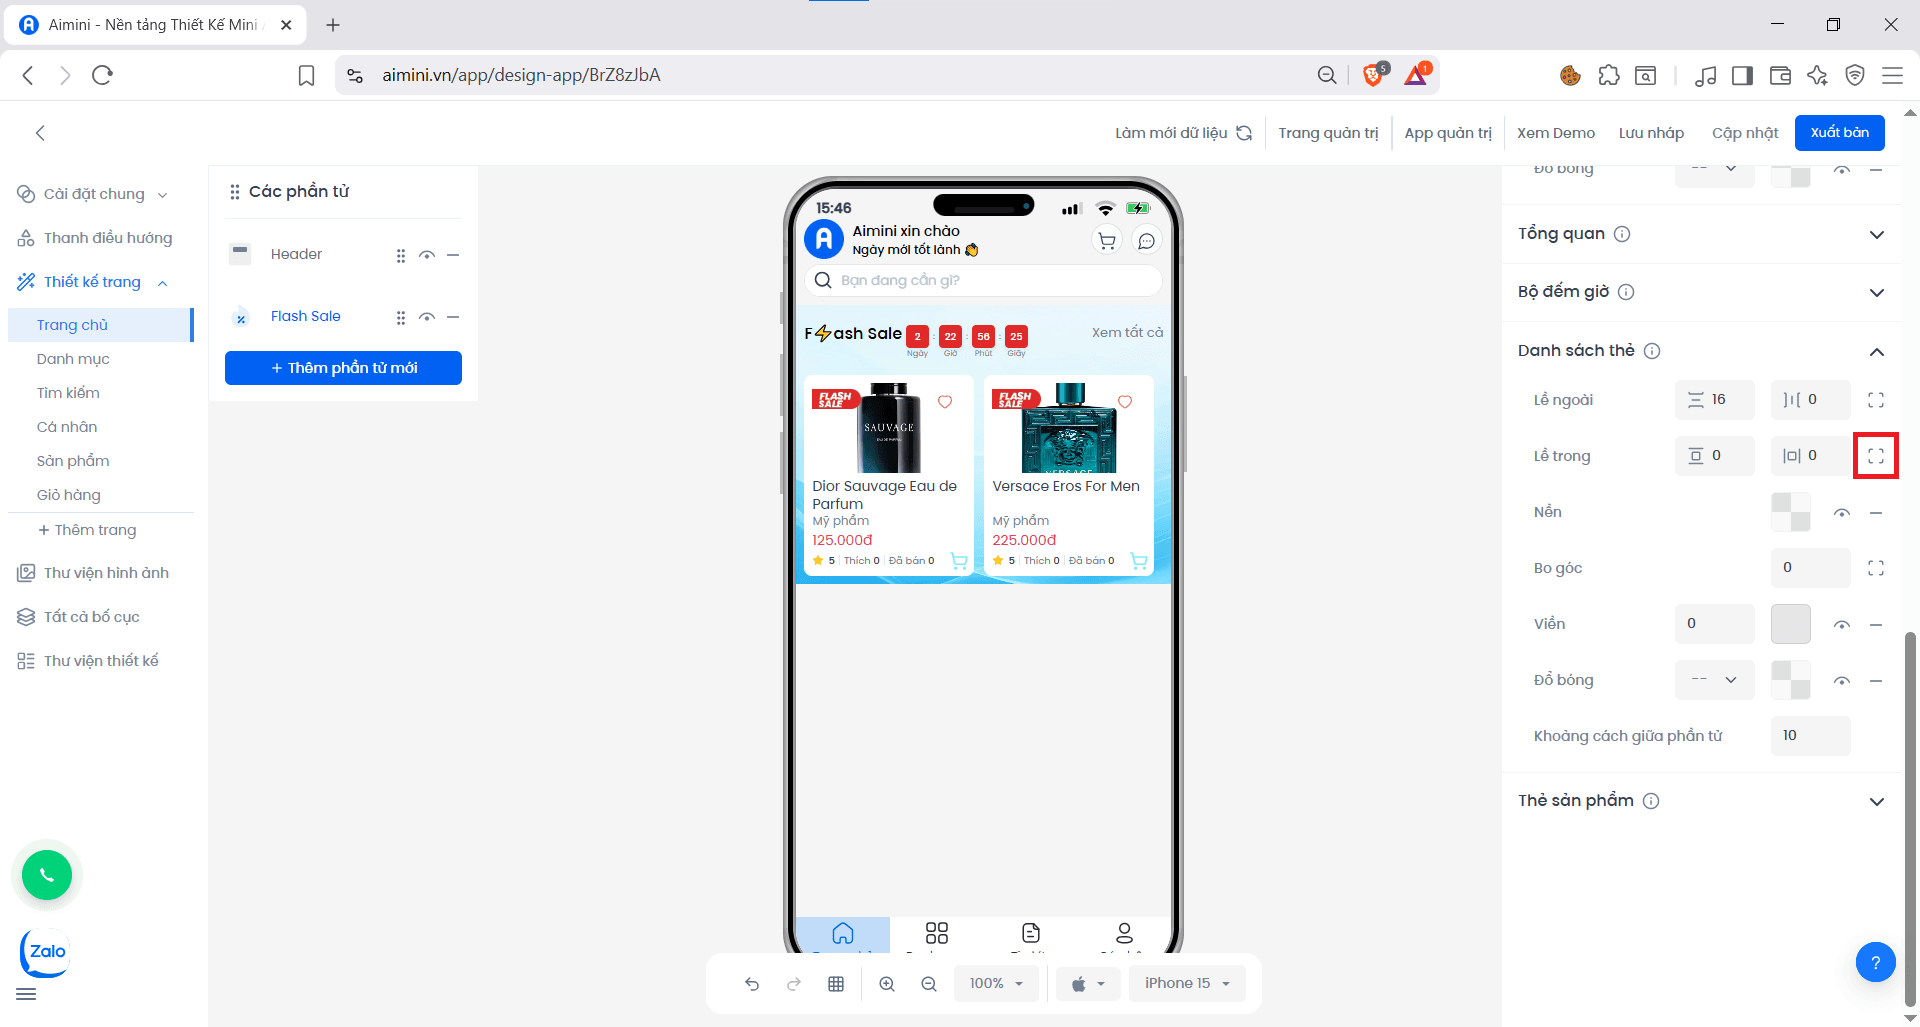Screen dimensions: 1920x1027
Task: Click the green phone call button
Action: (47, 875)
